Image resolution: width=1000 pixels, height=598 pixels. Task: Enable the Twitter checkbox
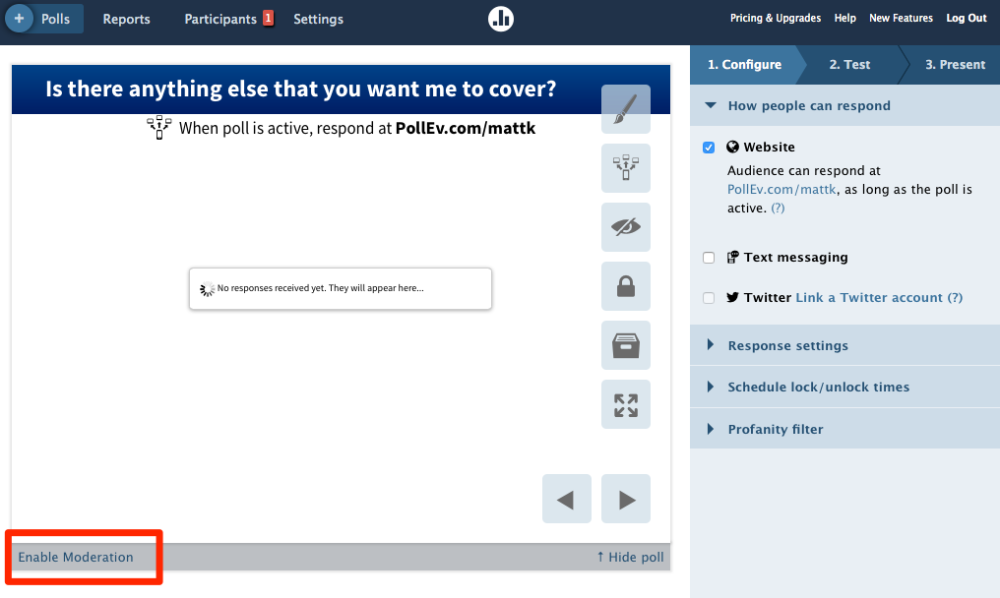pos(709,298)
